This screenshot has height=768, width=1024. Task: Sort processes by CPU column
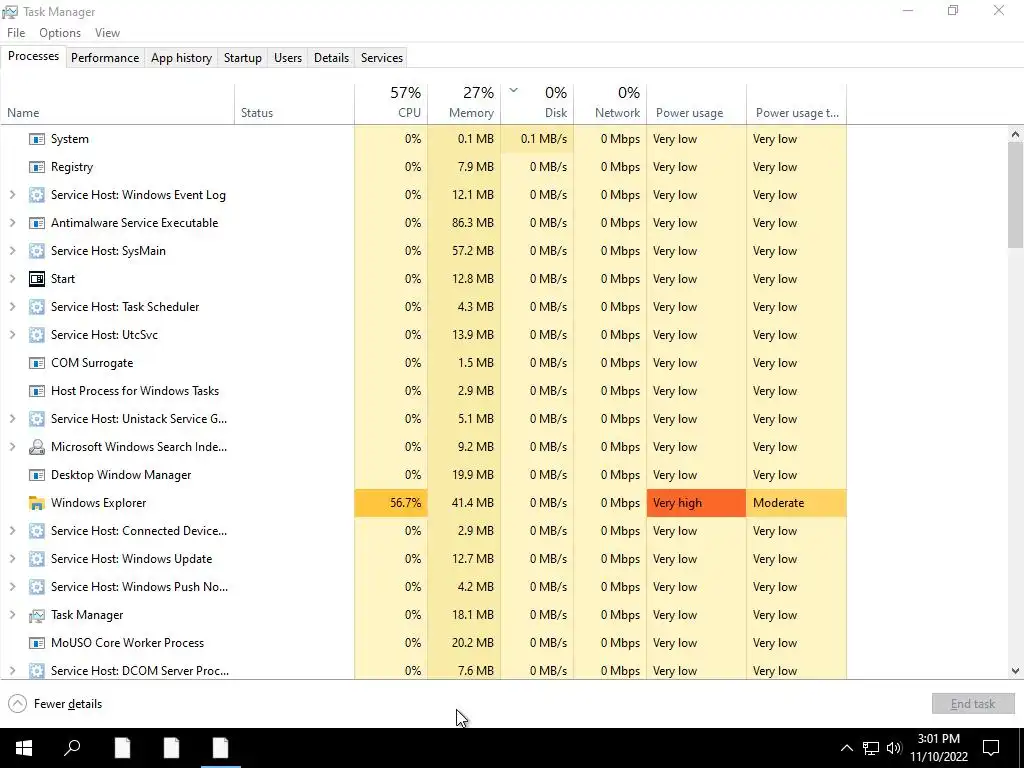click(391, 104)
